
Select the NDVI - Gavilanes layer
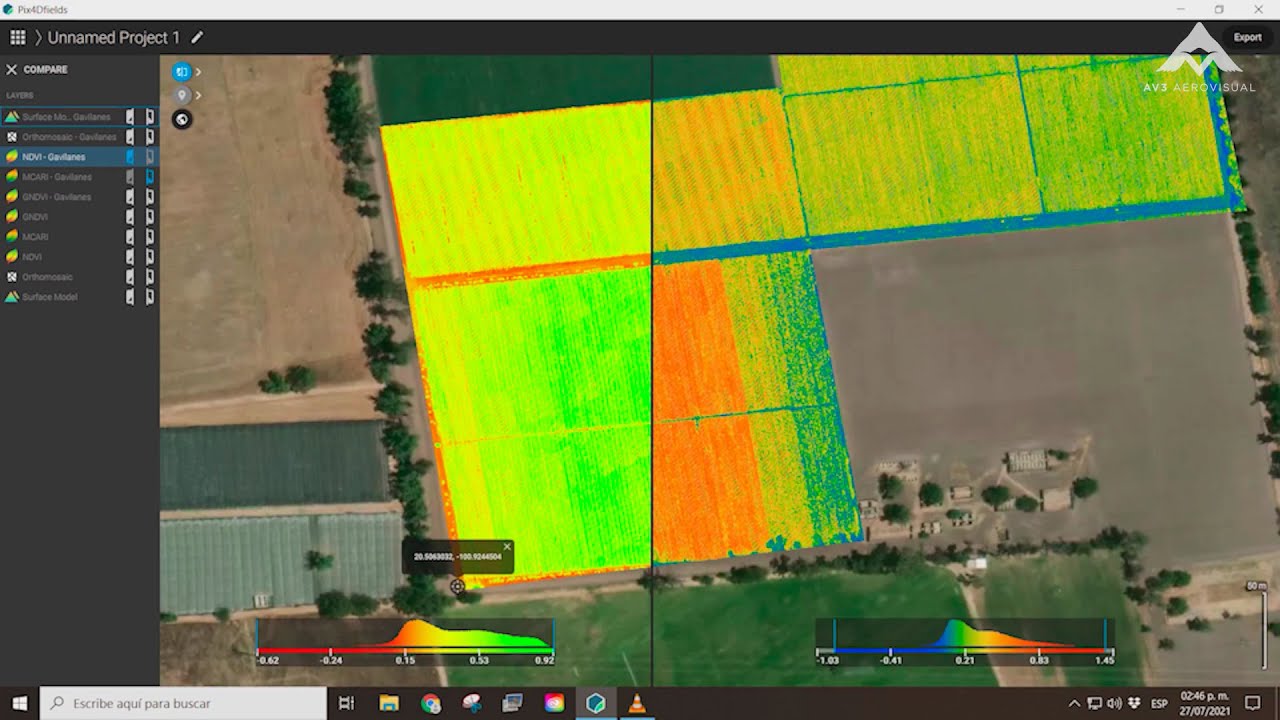click(54, 157)
